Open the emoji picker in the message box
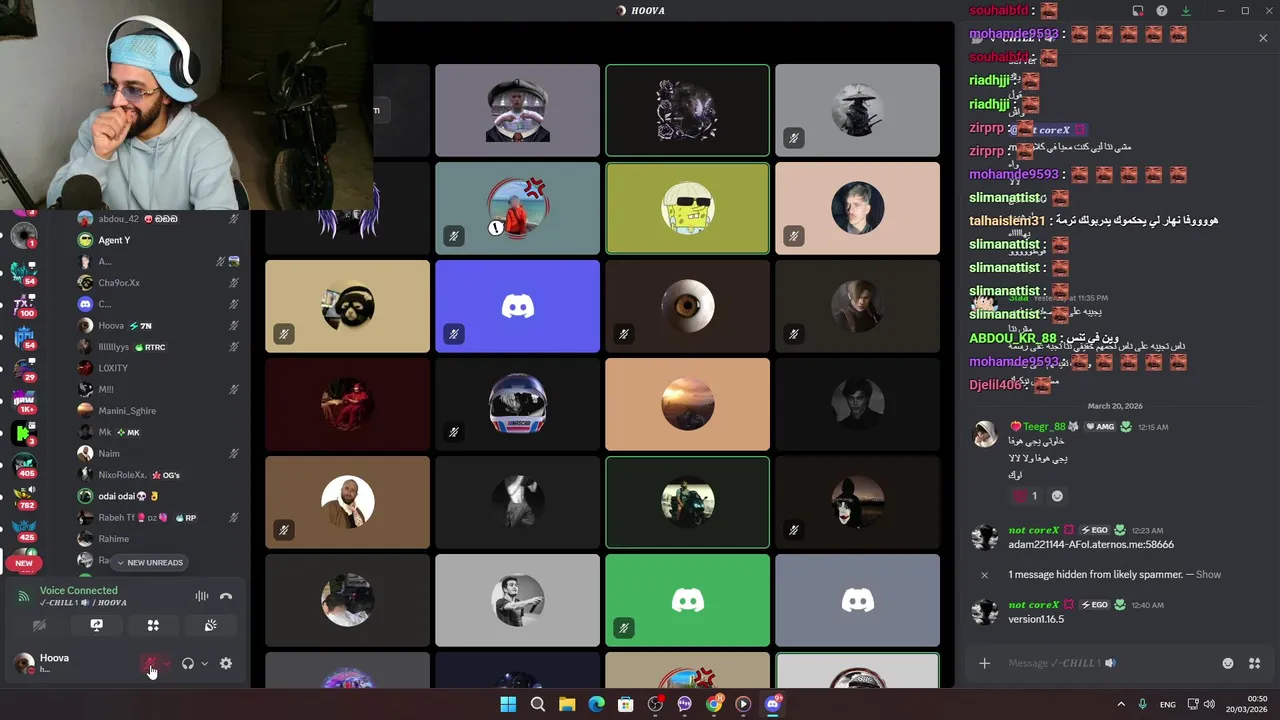Screen dimensions: 1280x720 coord(1228,663)
